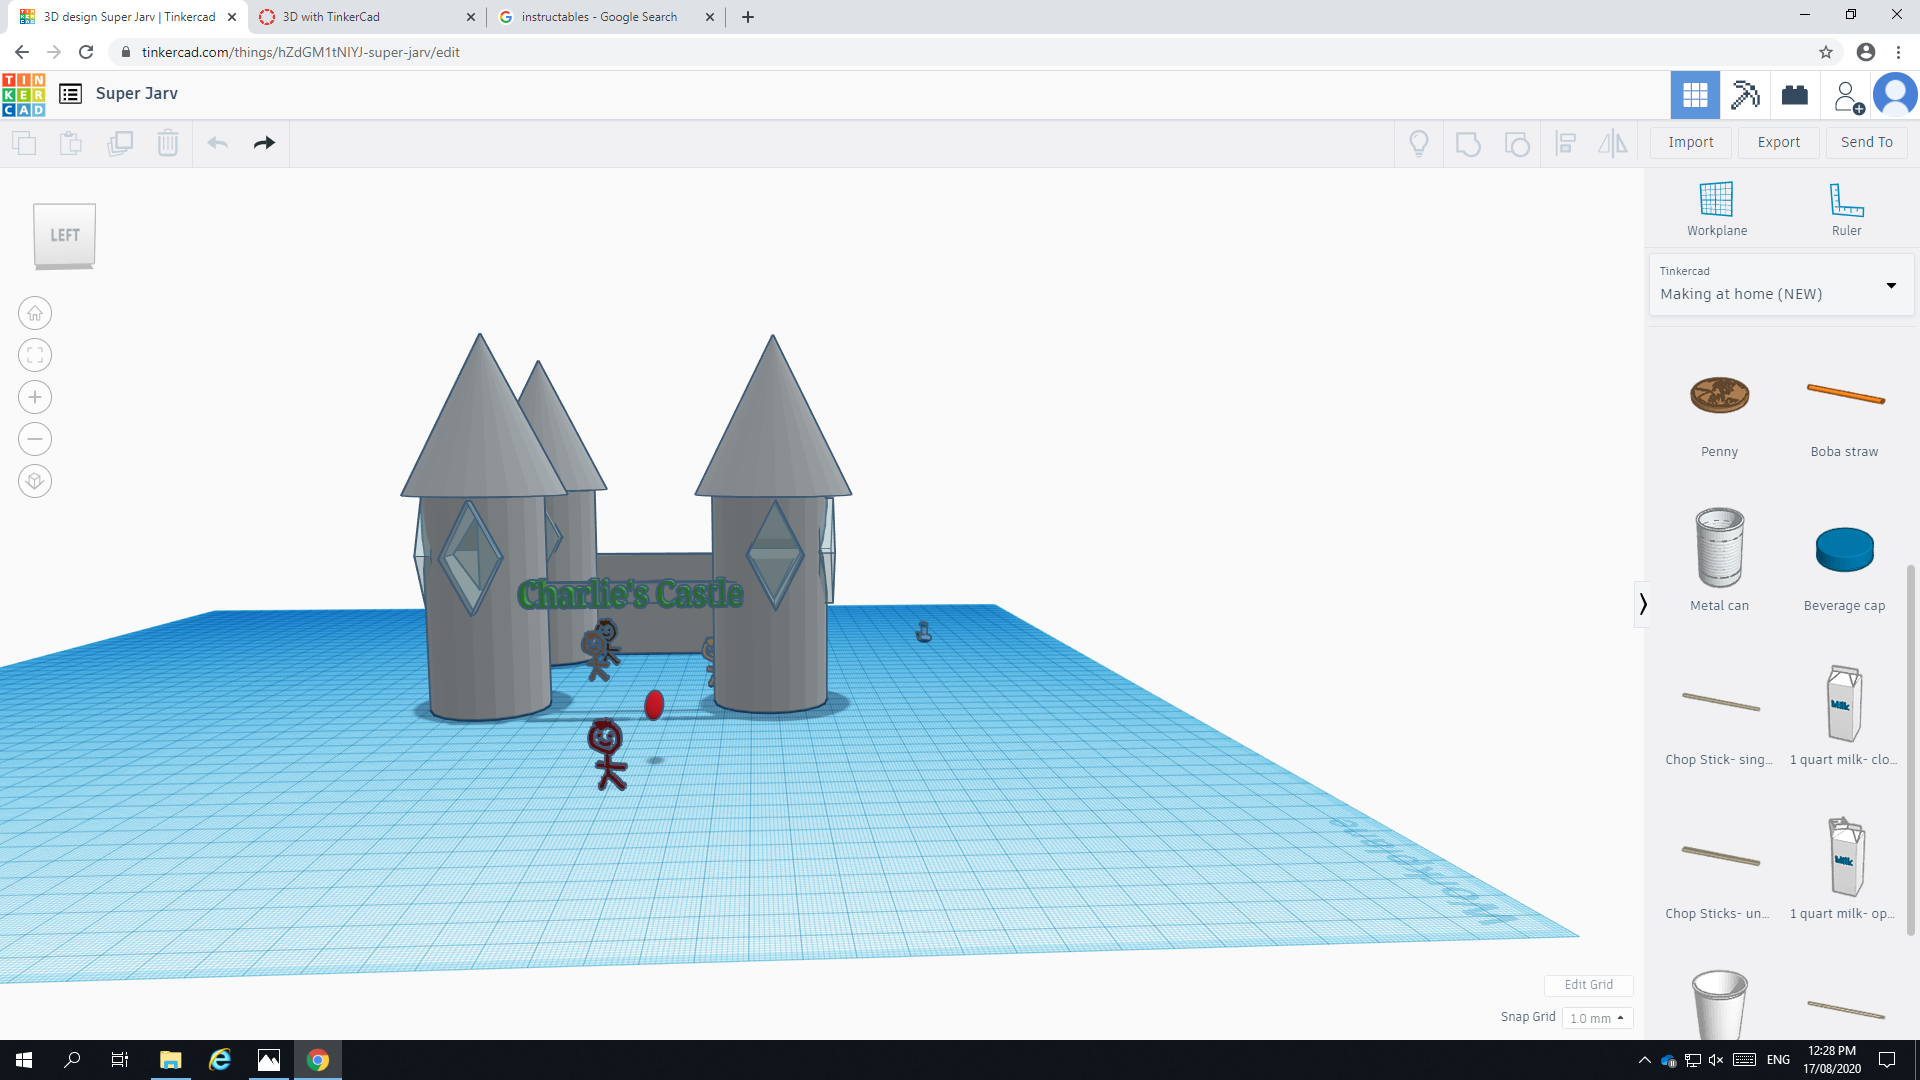Bookmark this page with the star

click(1826, 52)
